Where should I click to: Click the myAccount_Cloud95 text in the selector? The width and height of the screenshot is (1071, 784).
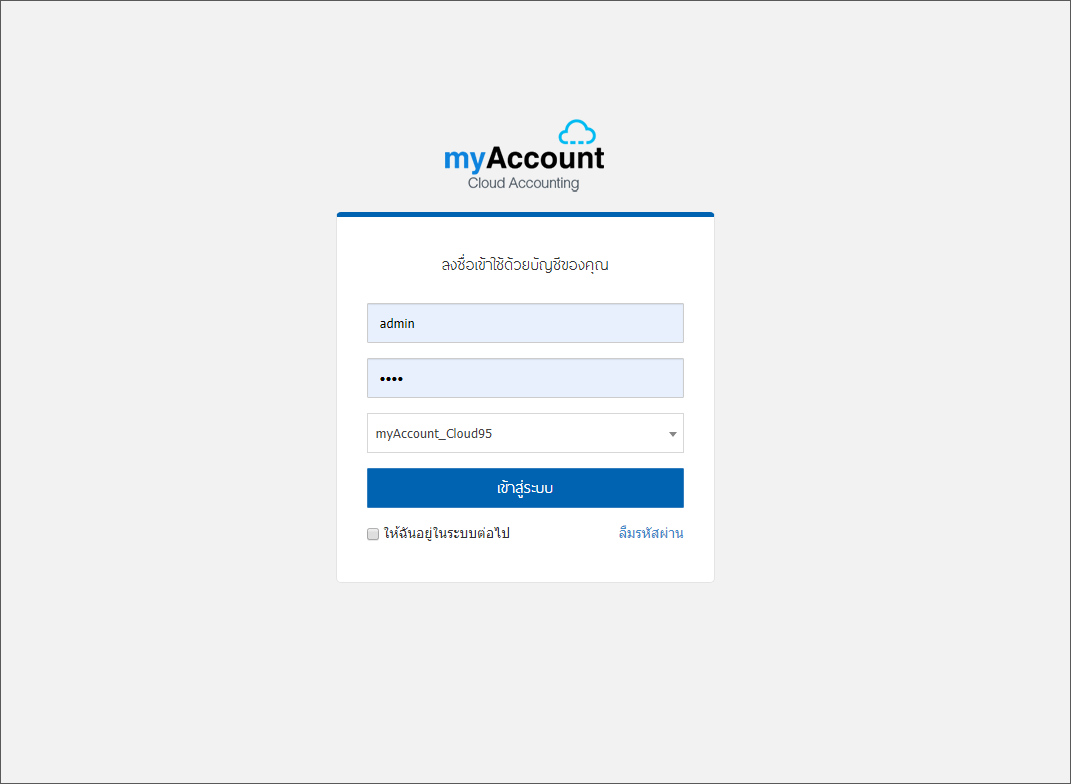point(434,434)
